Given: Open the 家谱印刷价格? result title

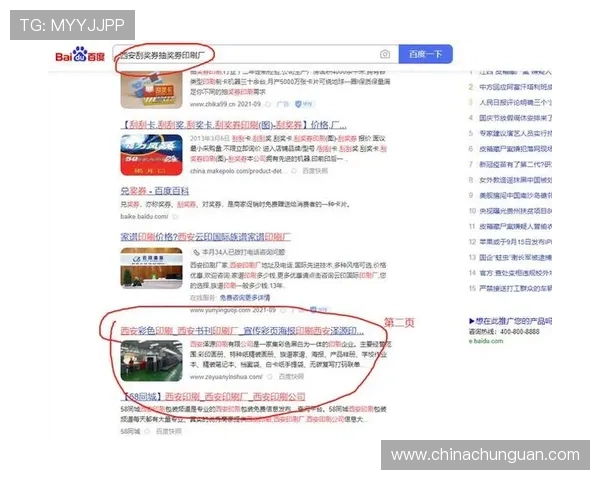Looking at the screenshot, I should (x=205, y=237).
